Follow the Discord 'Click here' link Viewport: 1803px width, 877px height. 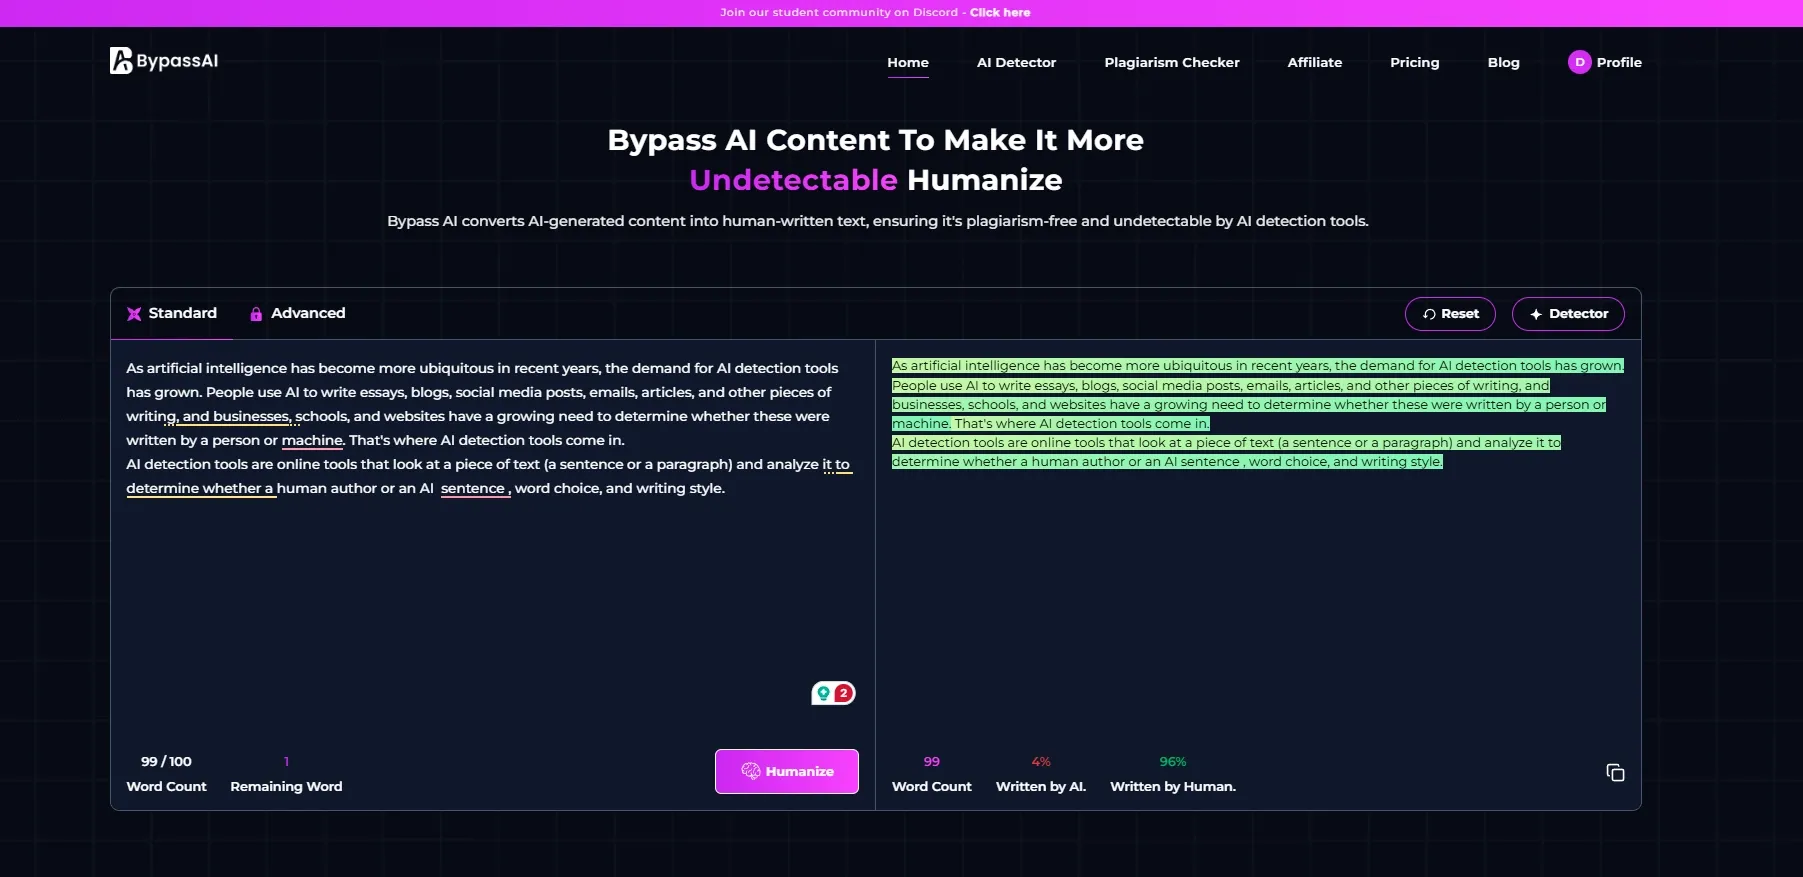tap(1000, 12)
